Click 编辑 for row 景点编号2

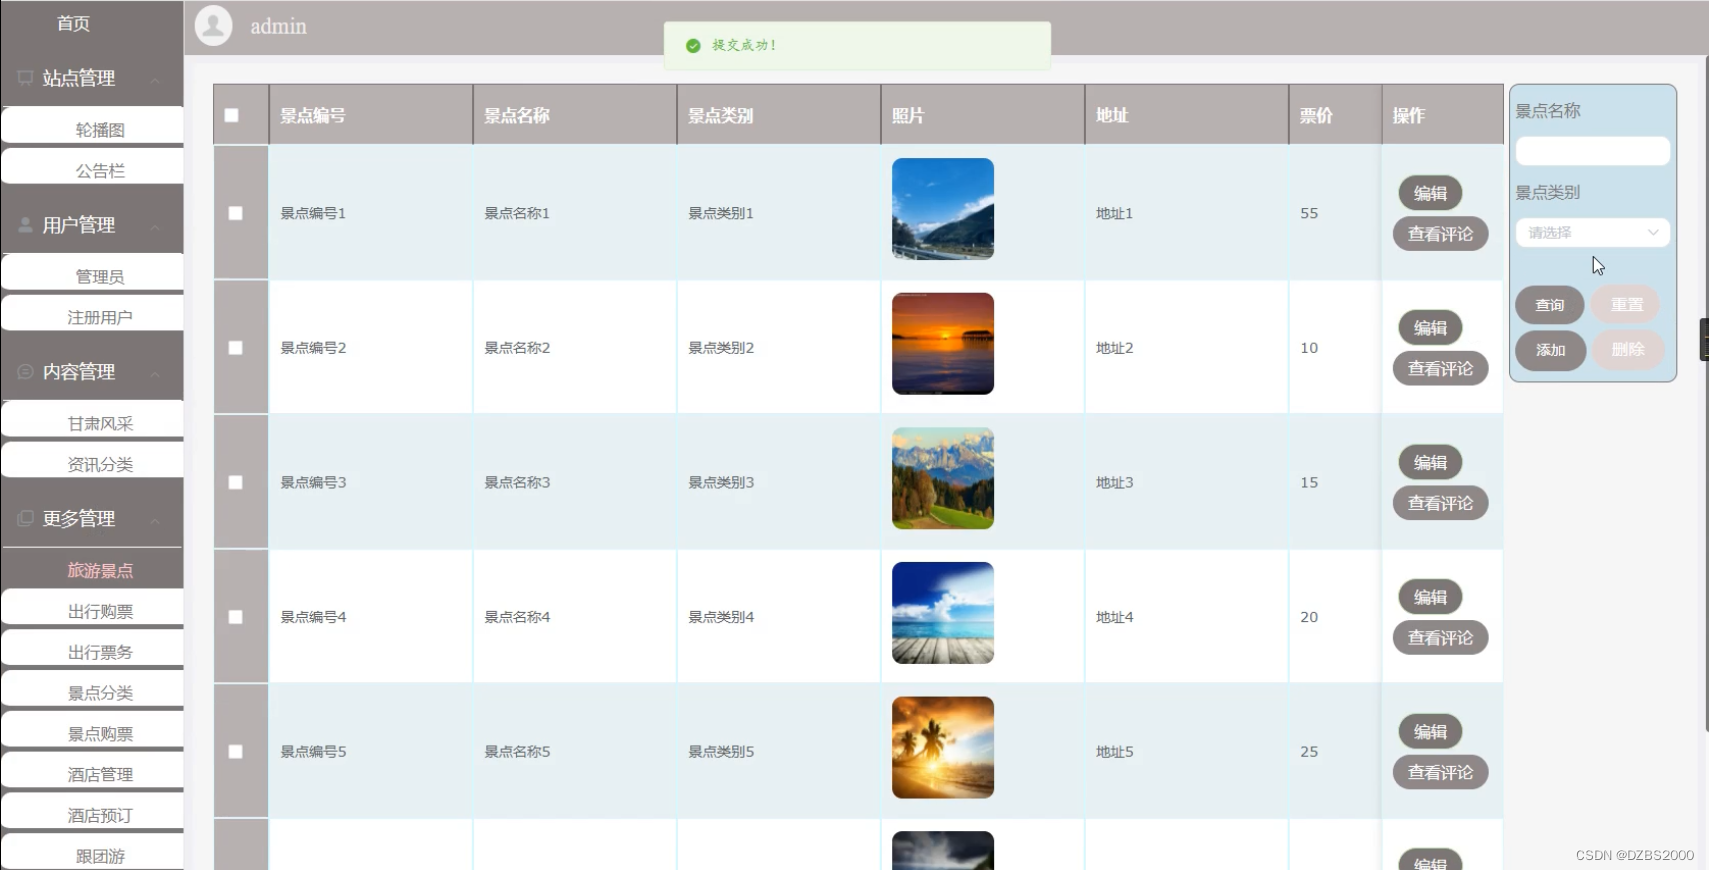(1430, 328)
